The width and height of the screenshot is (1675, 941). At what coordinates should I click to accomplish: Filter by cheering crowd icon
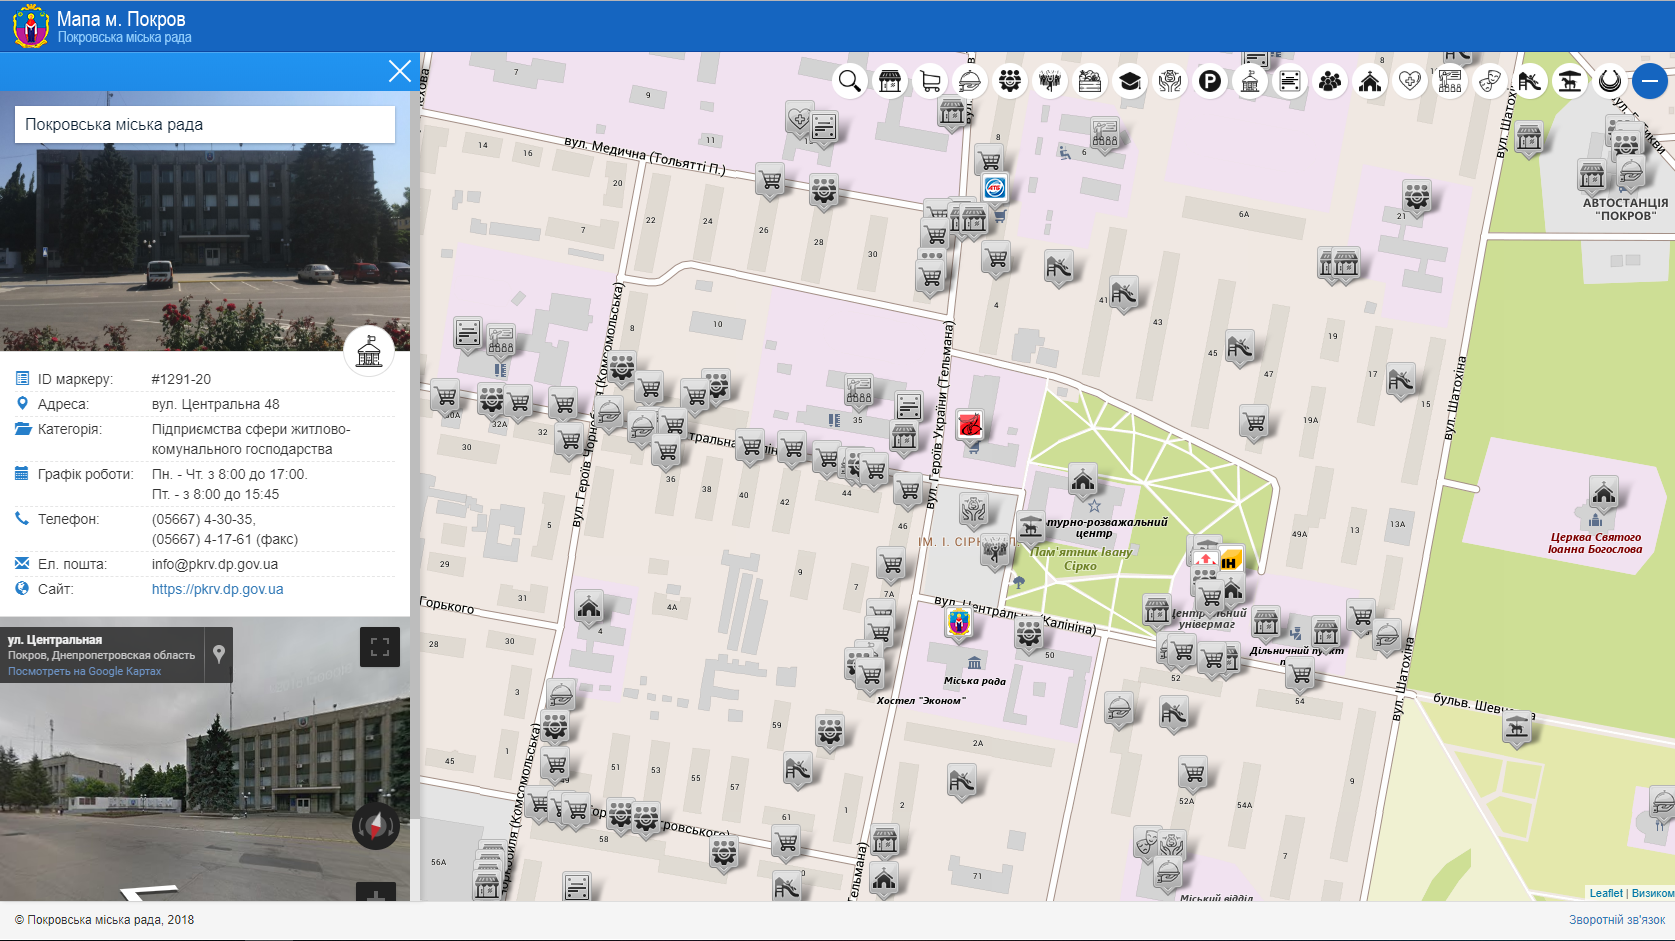tap(1050, 81)
